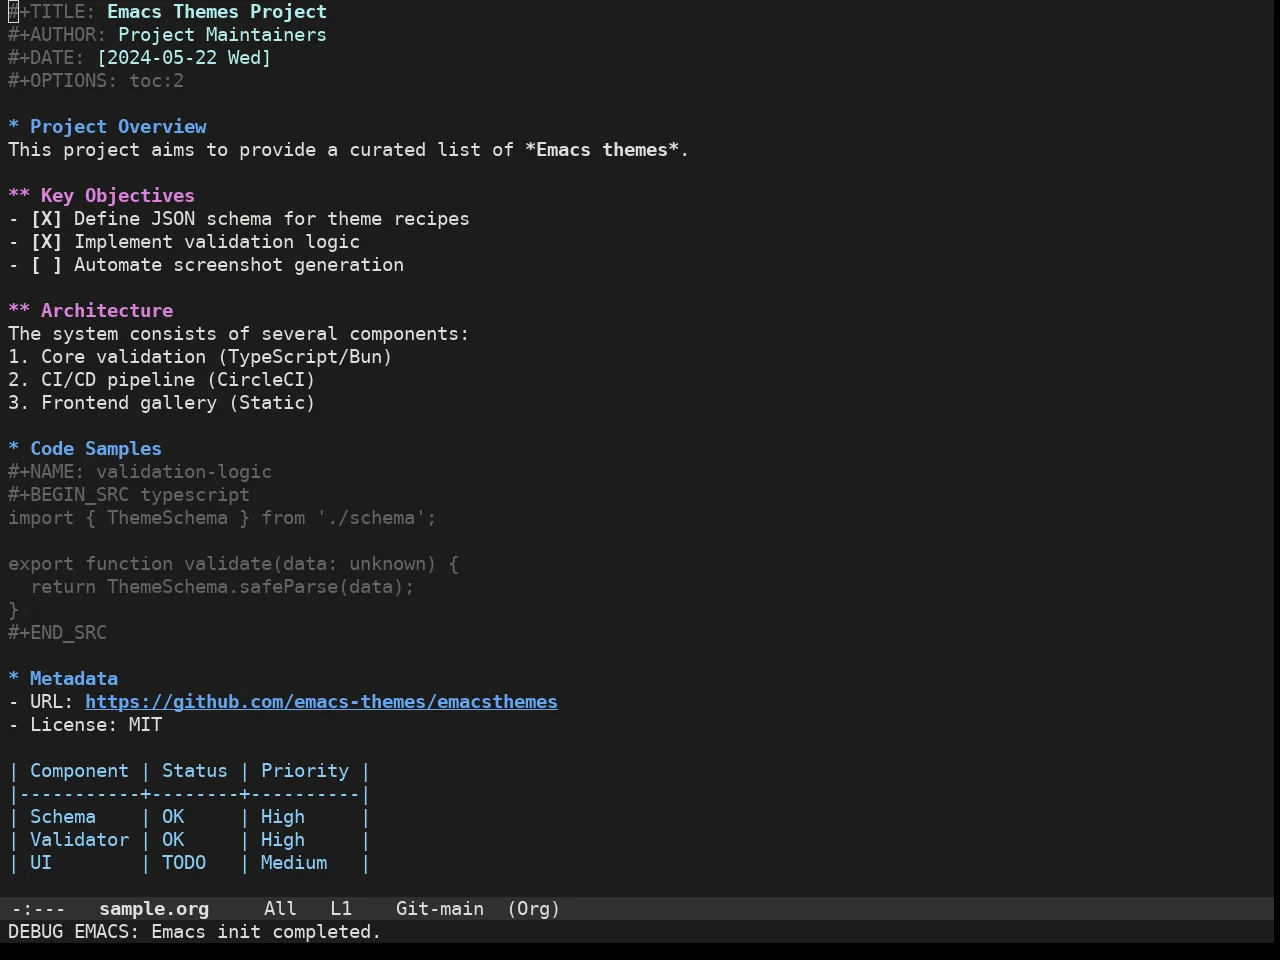Viewport: 1280px width, 960px height.
Task: Click the sentence The system consists of several components
Action: pyautogui.click(x=238, y=334)
